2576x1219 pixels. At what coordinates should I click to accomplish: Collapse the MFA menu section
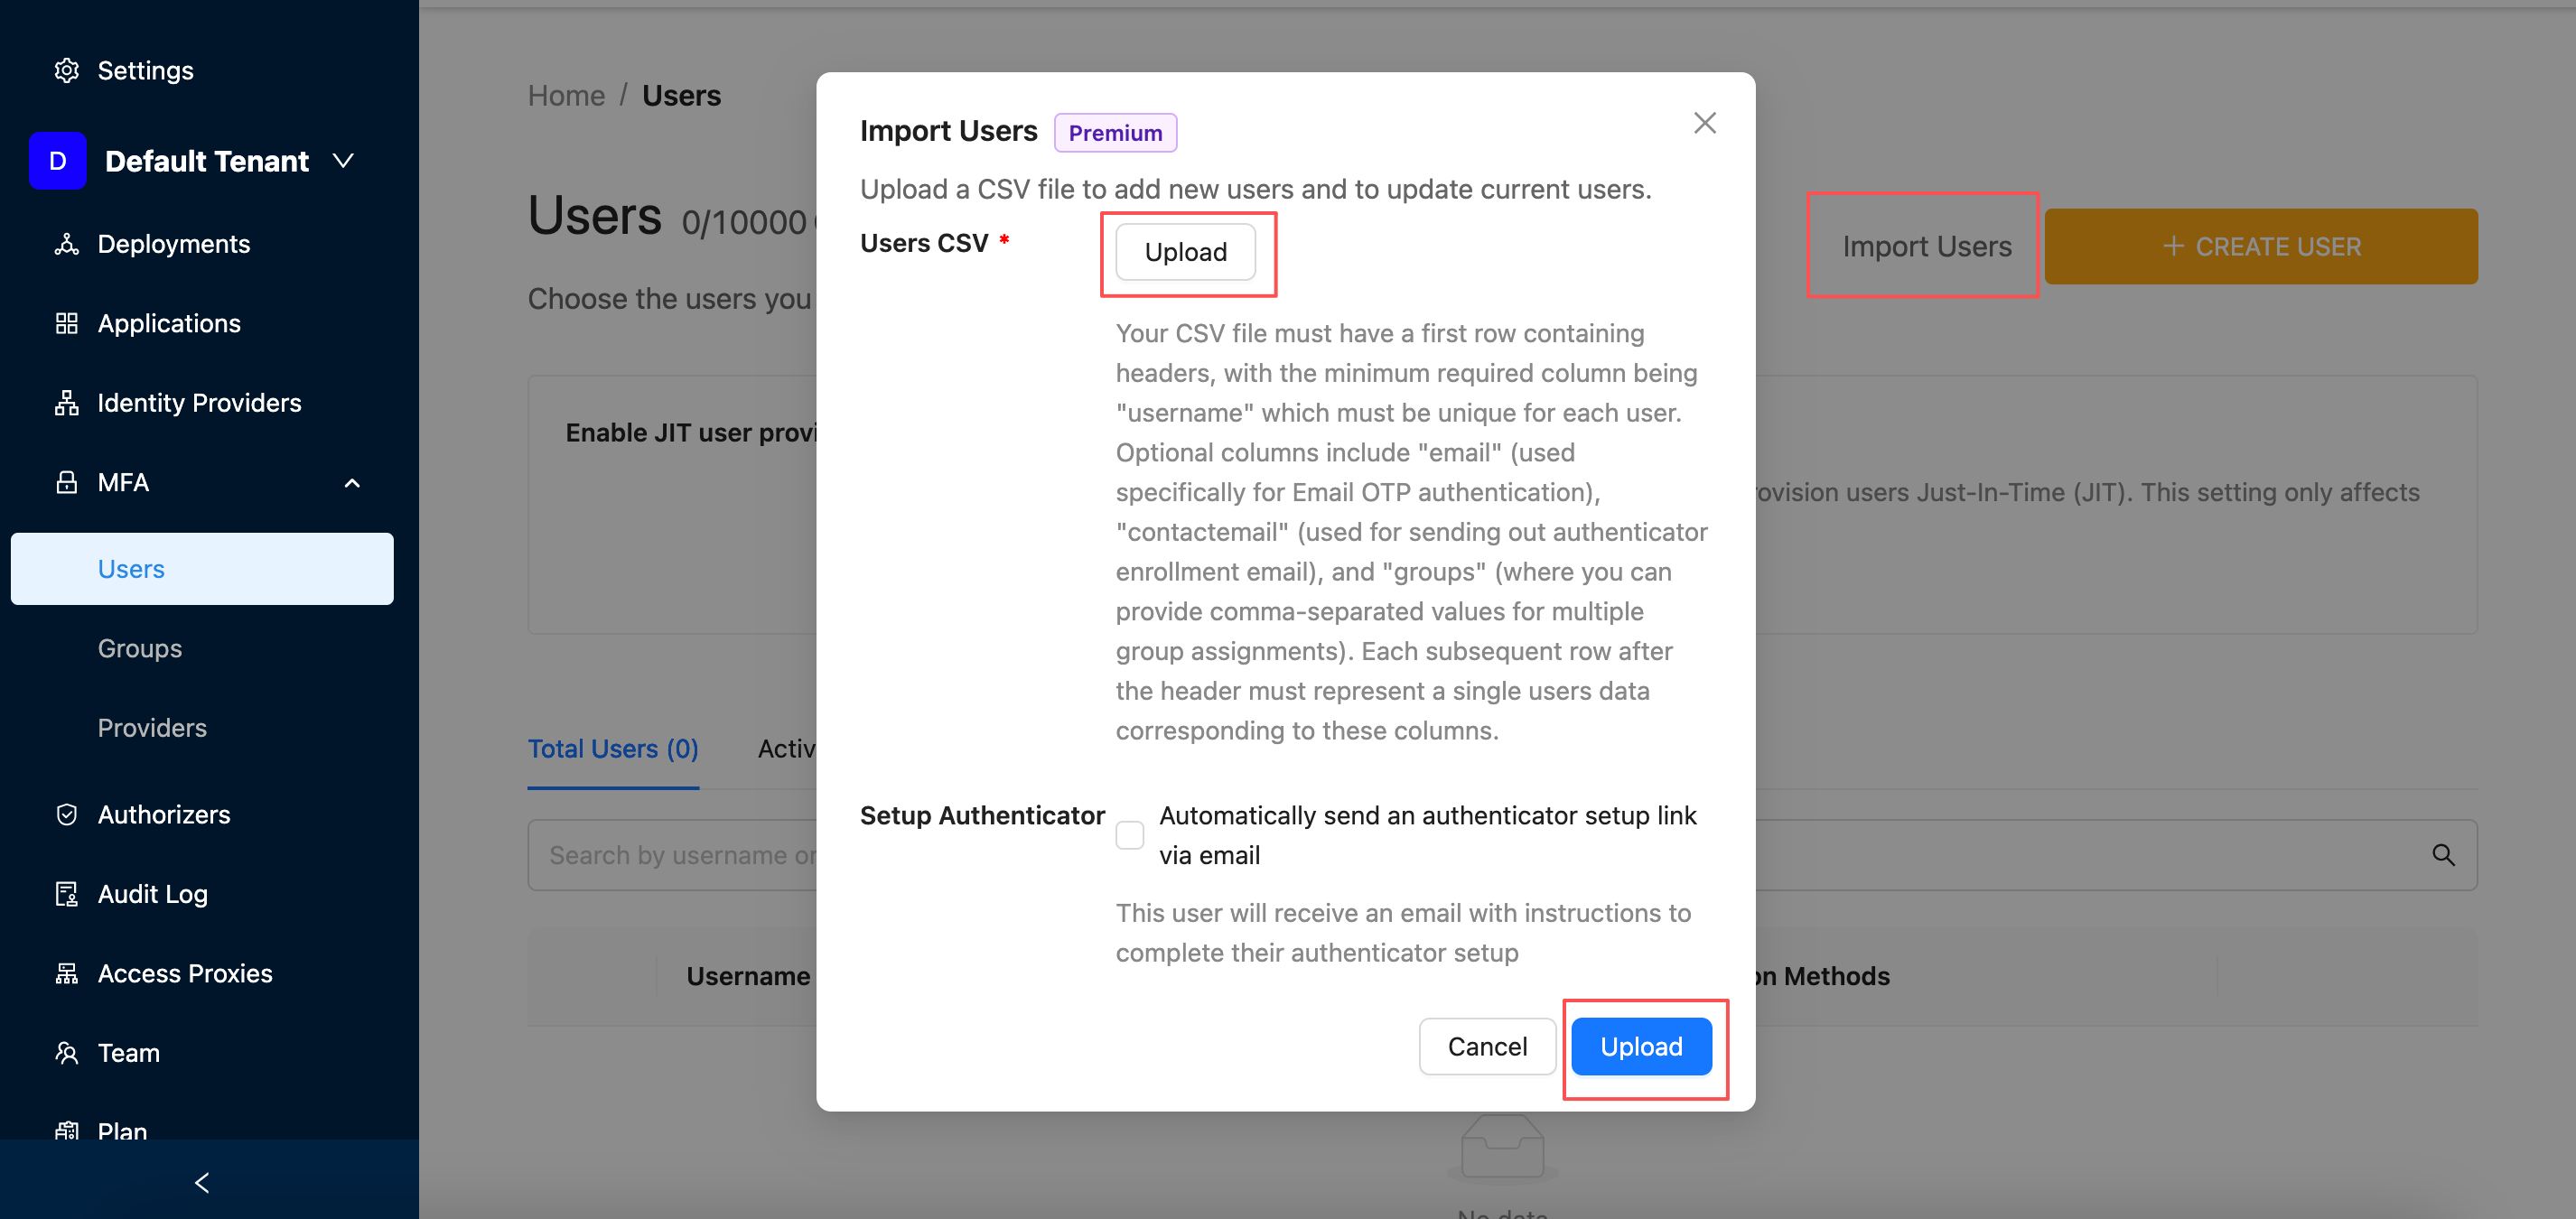click(x=352, y=483)
